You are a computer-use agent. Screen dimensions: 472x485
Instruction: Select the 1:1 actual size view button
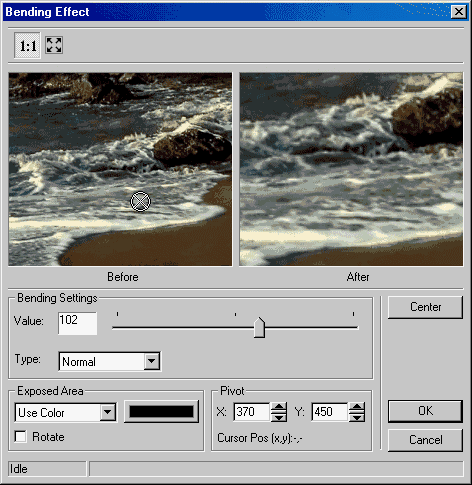pos(27,45)
